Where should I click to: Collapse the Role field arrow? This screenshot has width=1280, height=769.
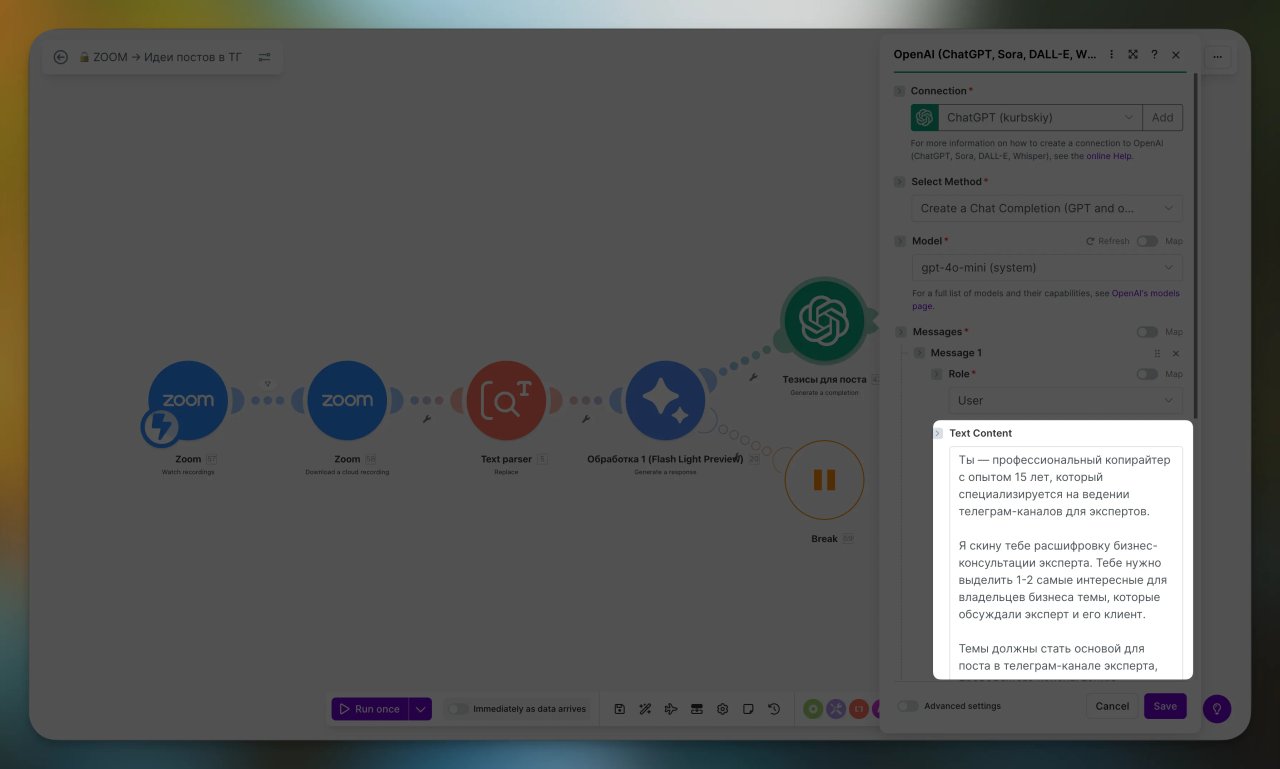pyautogui.click(x=937, y=374)
